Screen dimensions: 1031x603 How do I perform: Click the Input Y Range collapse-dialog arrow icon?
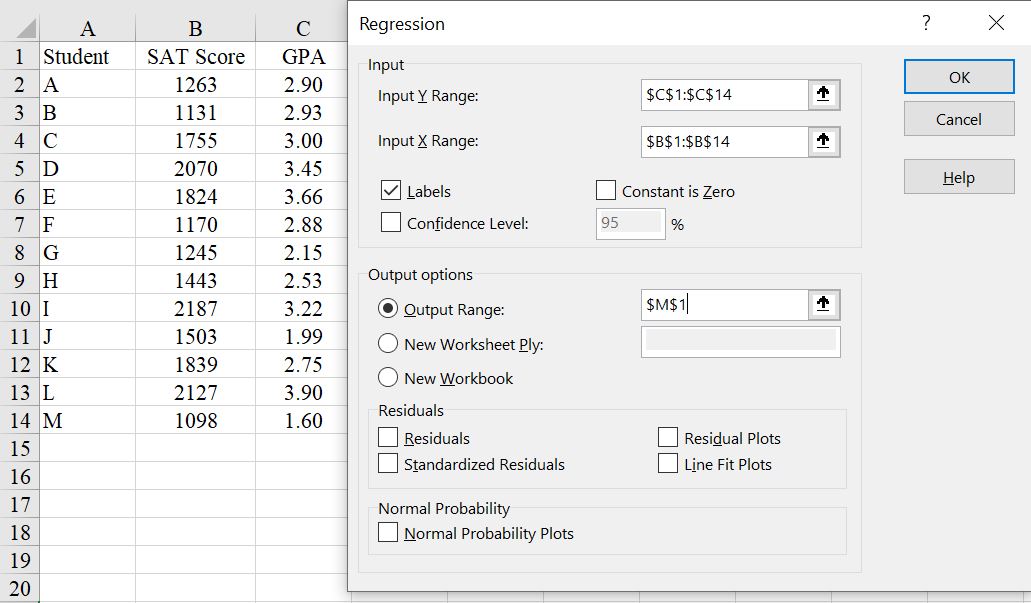tap(823, 95)
